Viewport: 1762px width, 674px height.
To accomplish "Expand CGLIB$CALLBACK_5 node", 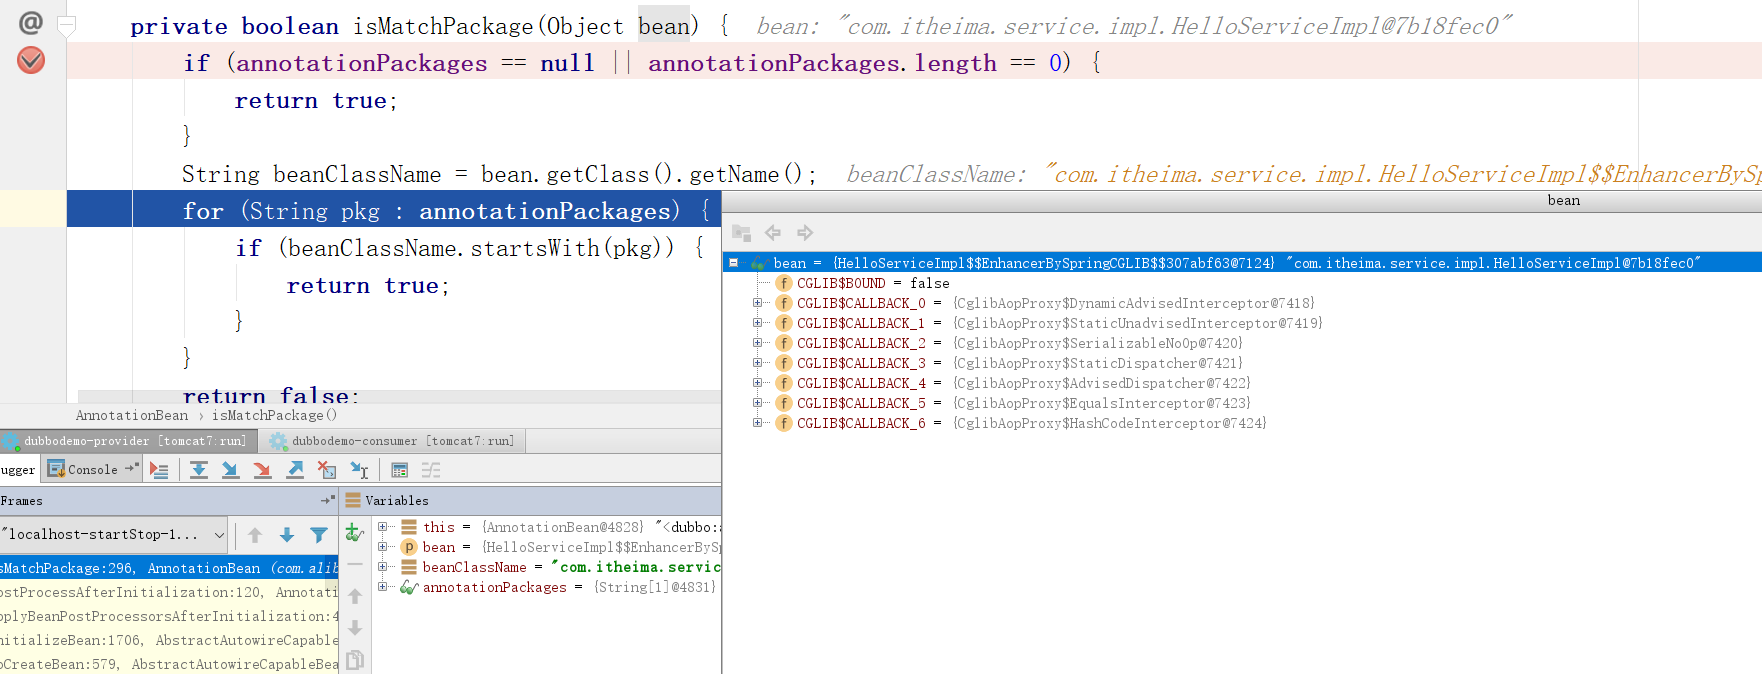I will 757,403.
